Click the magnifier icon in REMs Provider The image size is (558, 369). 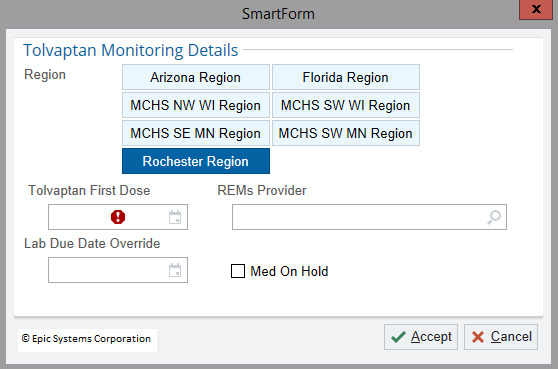(494, 217)
